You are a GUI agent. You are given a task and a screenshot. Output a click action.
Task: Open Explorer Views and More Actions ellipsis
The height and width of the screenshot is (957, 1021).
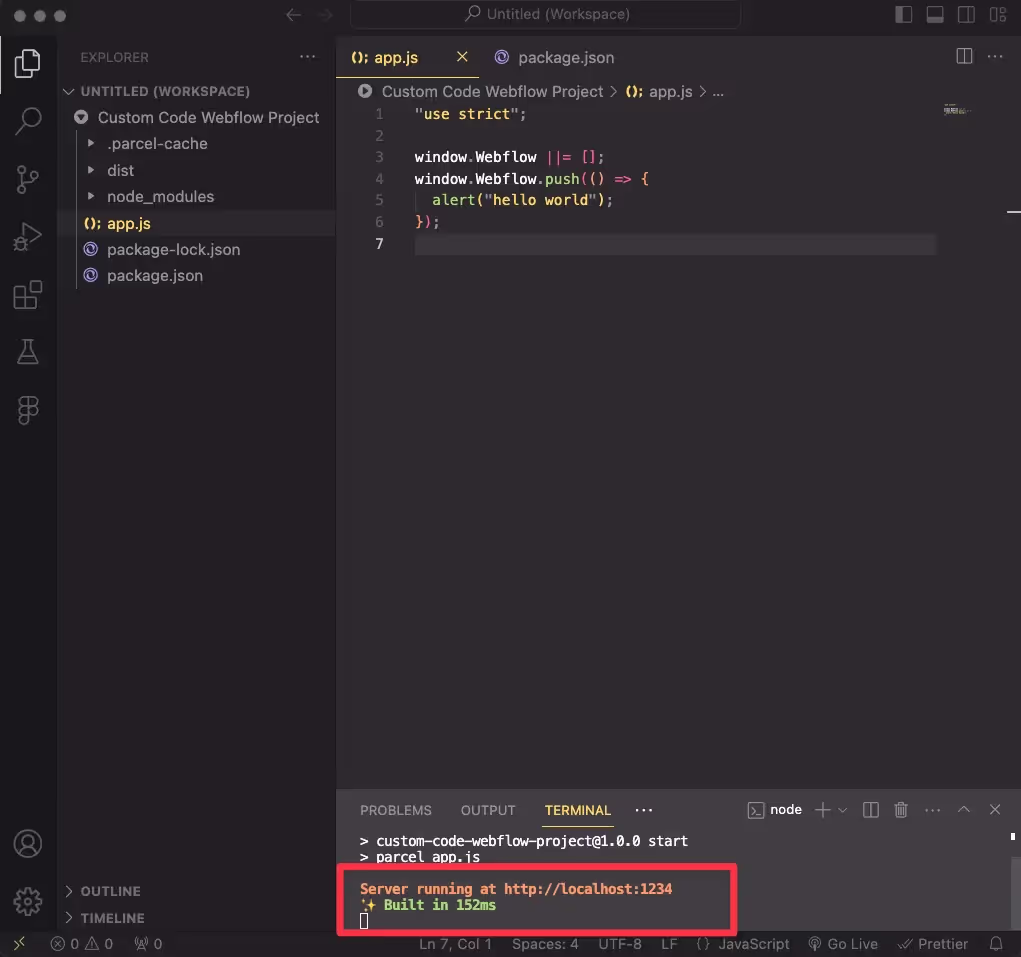coord(307,57)
